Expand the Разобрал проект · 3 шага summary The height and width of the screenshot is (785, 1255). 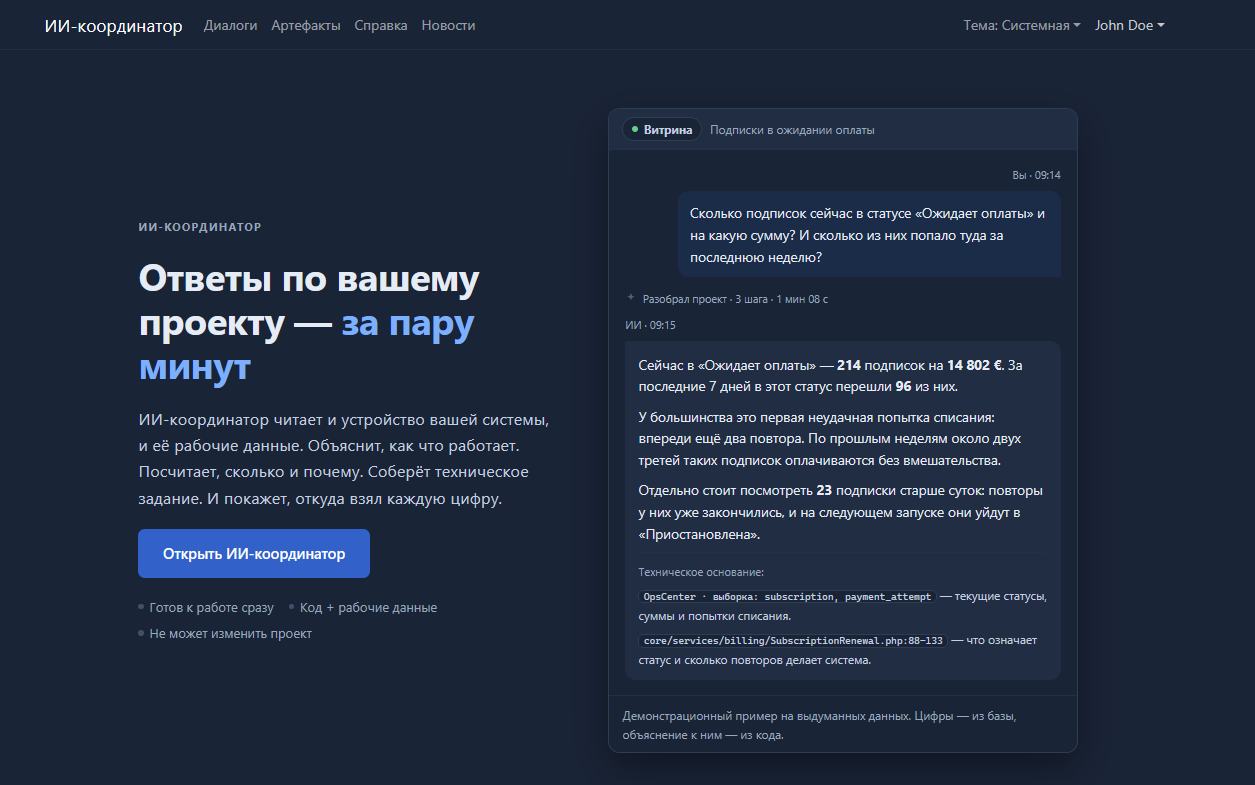(735, 299)
